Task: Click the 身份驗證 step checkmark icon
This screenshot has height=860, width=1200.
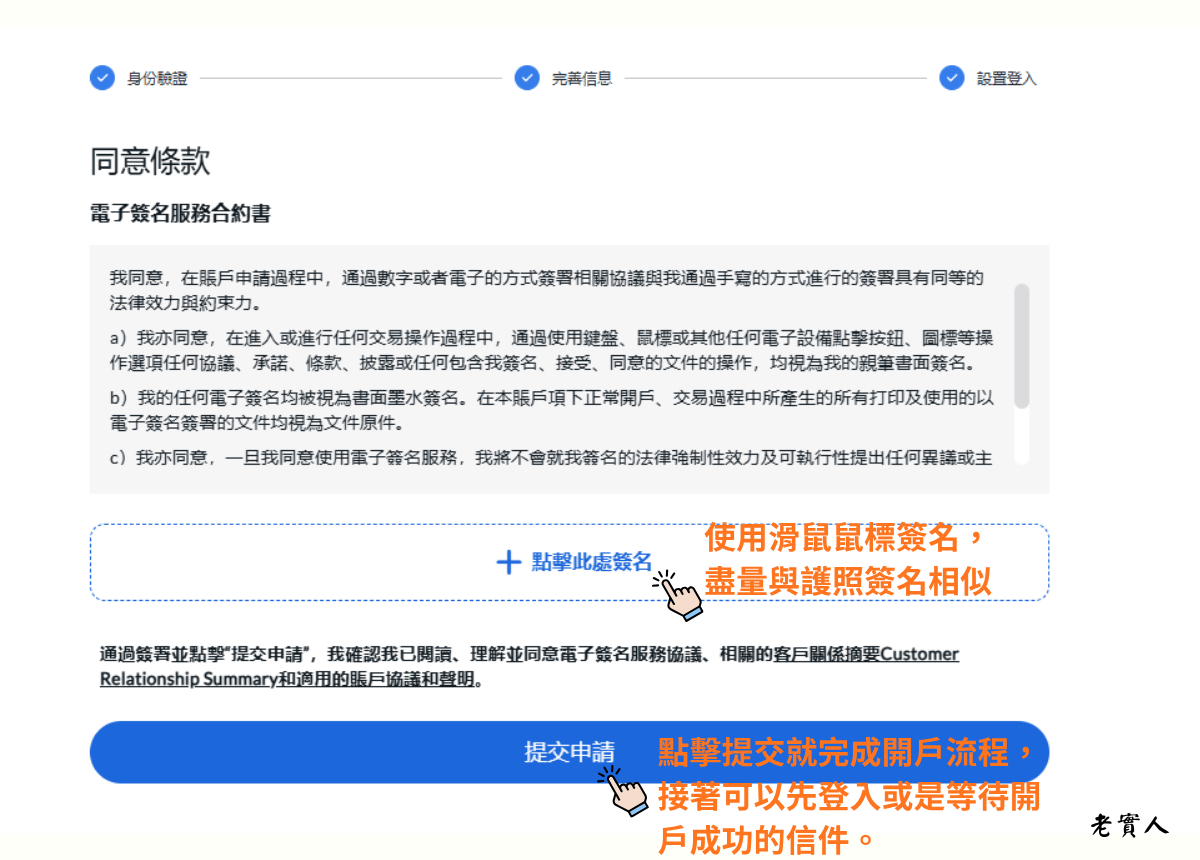Action: pyautogui.click(x=102, y=78)
